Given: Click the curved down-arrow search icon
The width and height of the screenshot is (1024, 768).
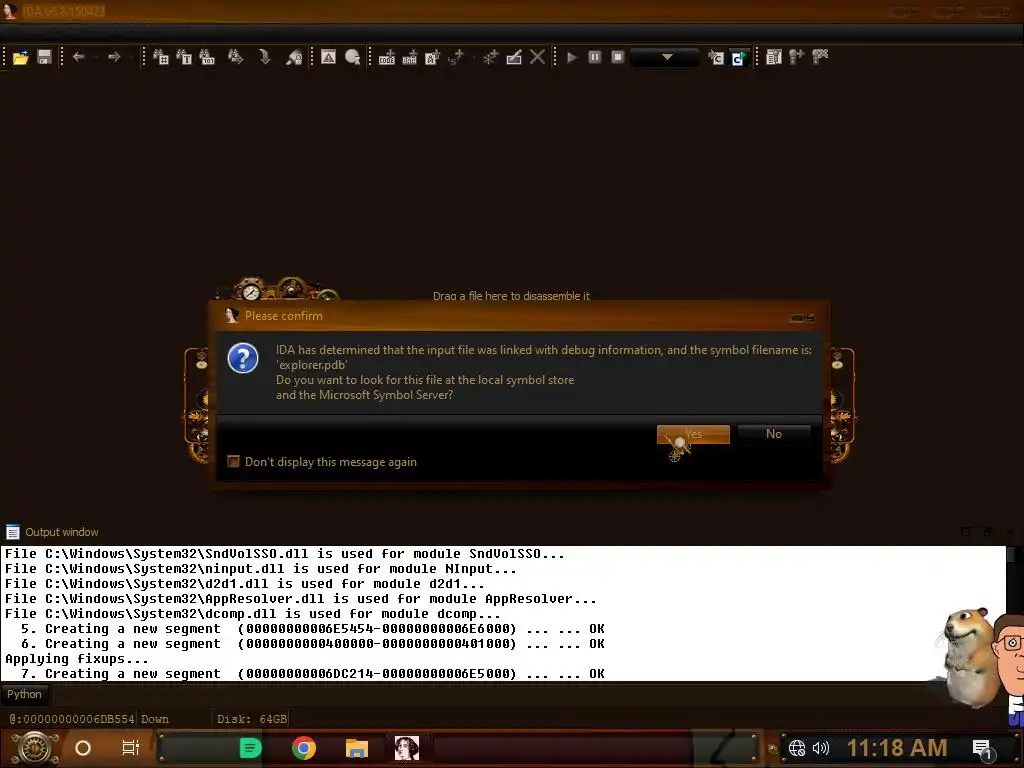Looking at the screenshot, I should pos(264,57).
